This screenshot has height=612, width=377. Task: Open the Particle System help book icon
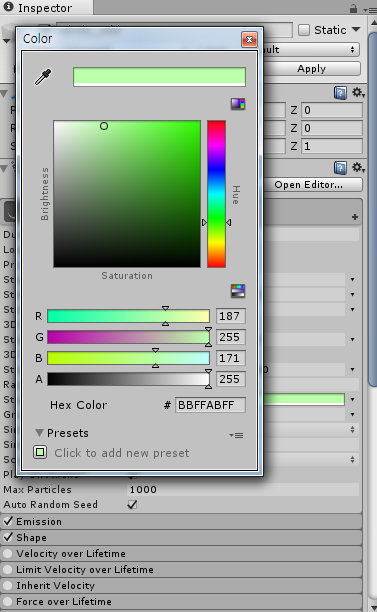(x=340, y=168)
